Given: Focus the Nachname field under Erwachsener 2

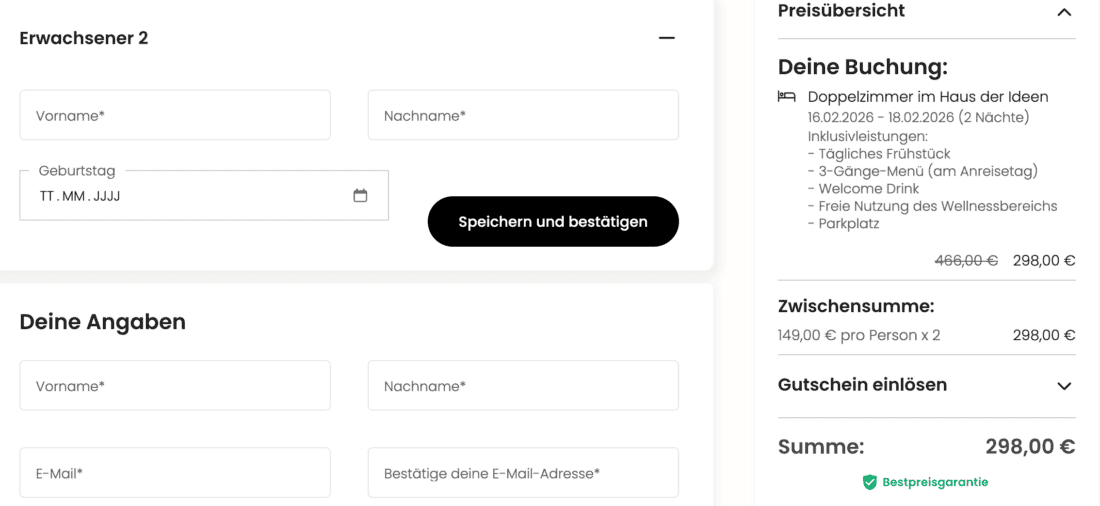Looking at the screenshot, I should [x=523, y=115].
